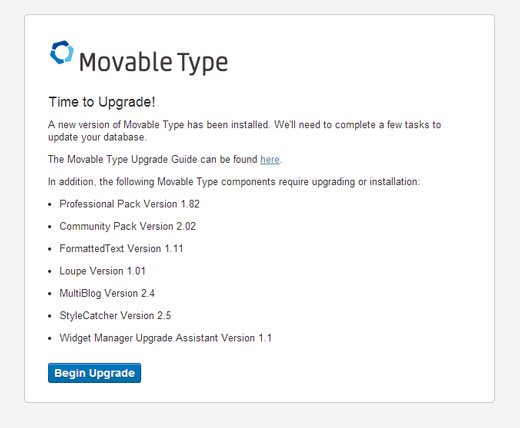Select the MultiBlog Version 2.4 item
This screenshot has height=428, width=520.
click(107, 293)
